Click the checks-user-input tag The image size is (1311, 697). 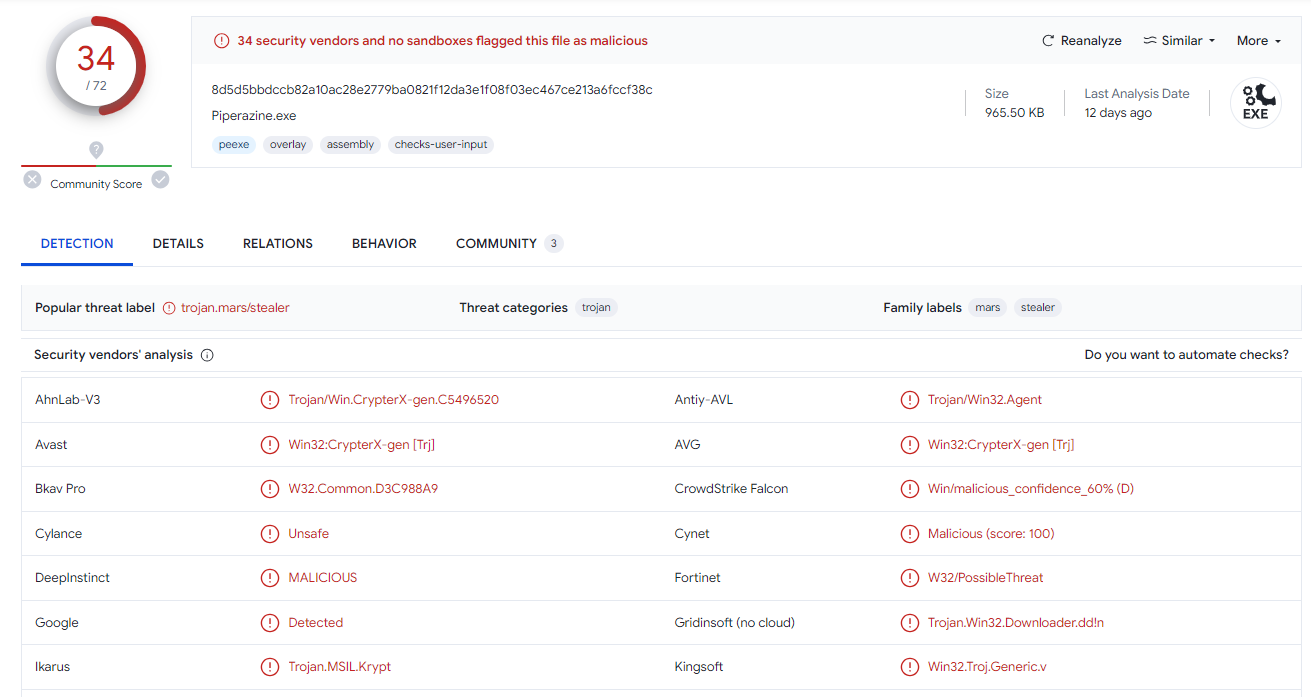click(x=441, y=145)
